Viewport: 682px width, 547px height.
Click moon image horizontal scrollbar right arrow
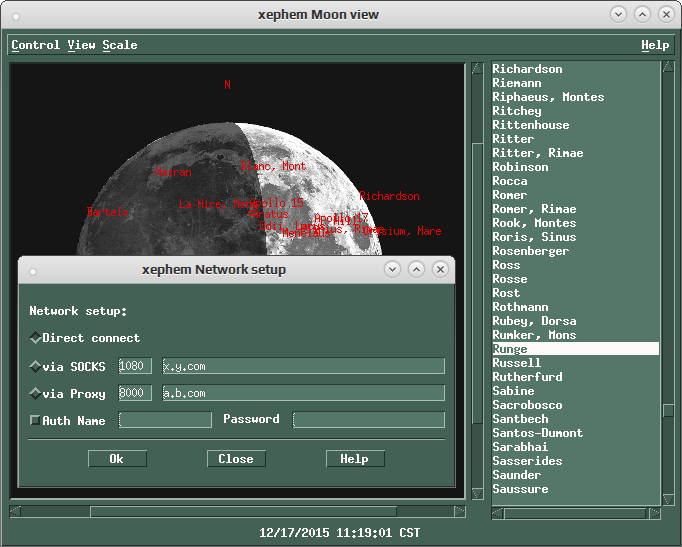pos(460,511)
